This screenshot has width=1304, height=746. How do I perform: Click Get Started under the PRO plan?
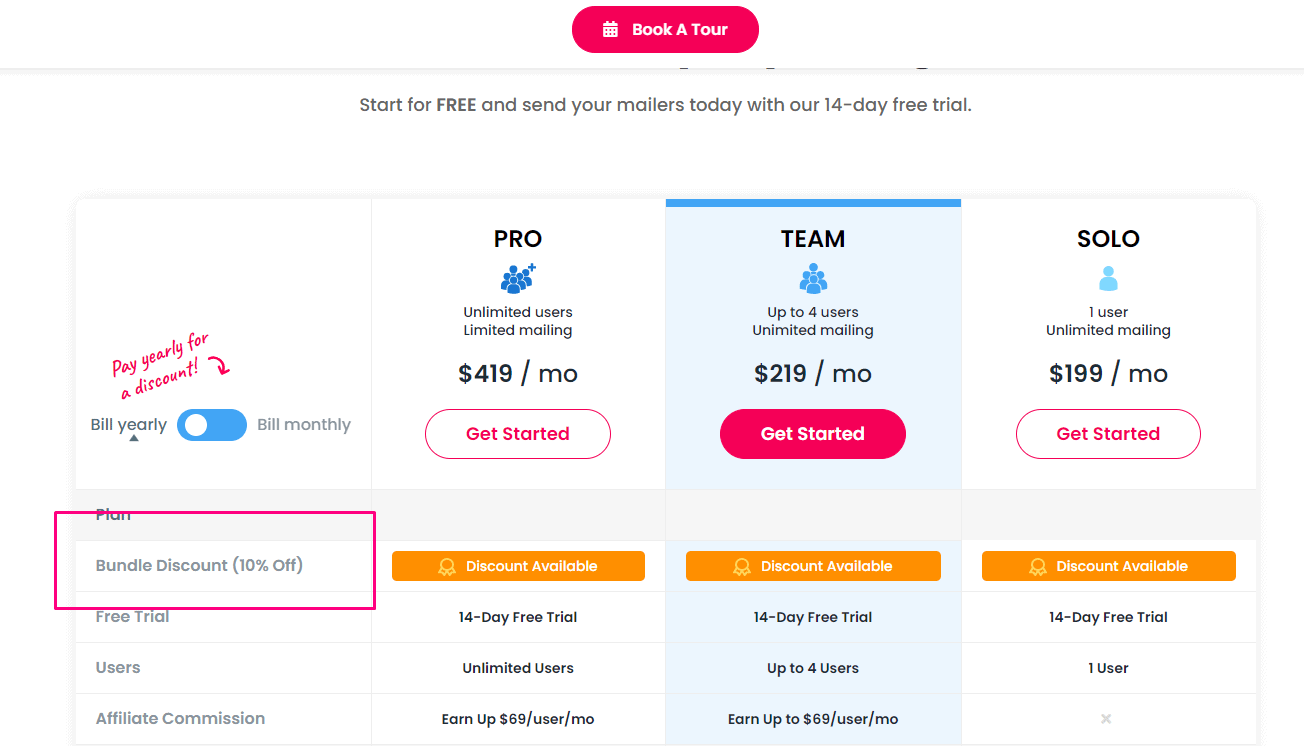click(x=518, y=434)
